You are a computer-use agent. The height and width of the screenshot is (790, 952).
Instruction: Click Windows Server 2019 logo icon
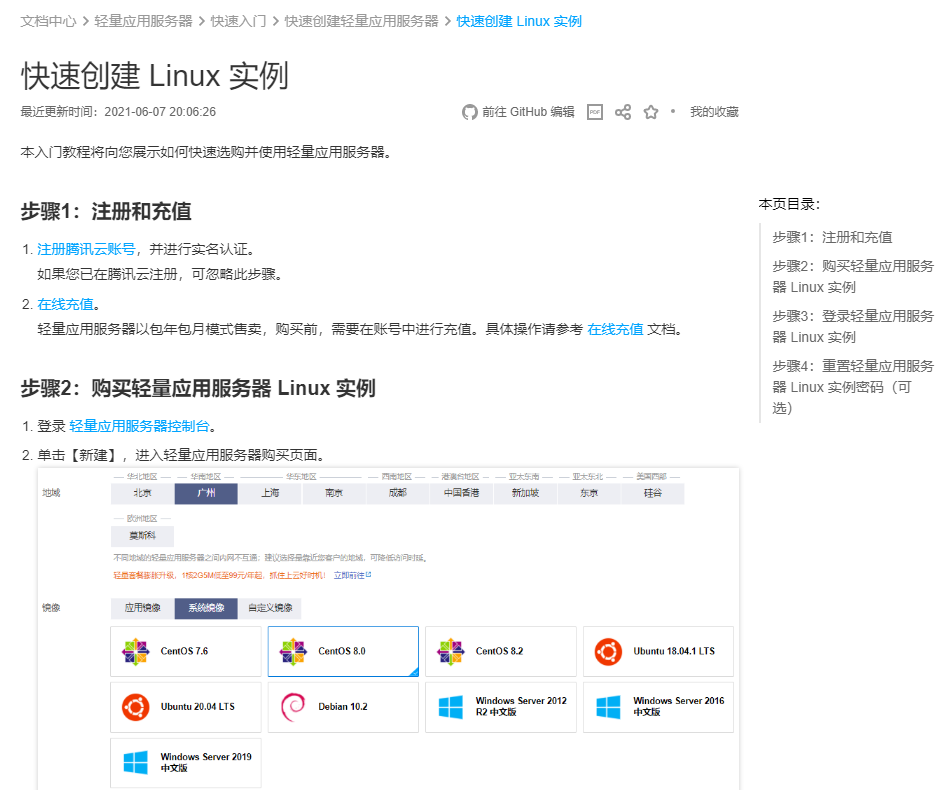135,763
